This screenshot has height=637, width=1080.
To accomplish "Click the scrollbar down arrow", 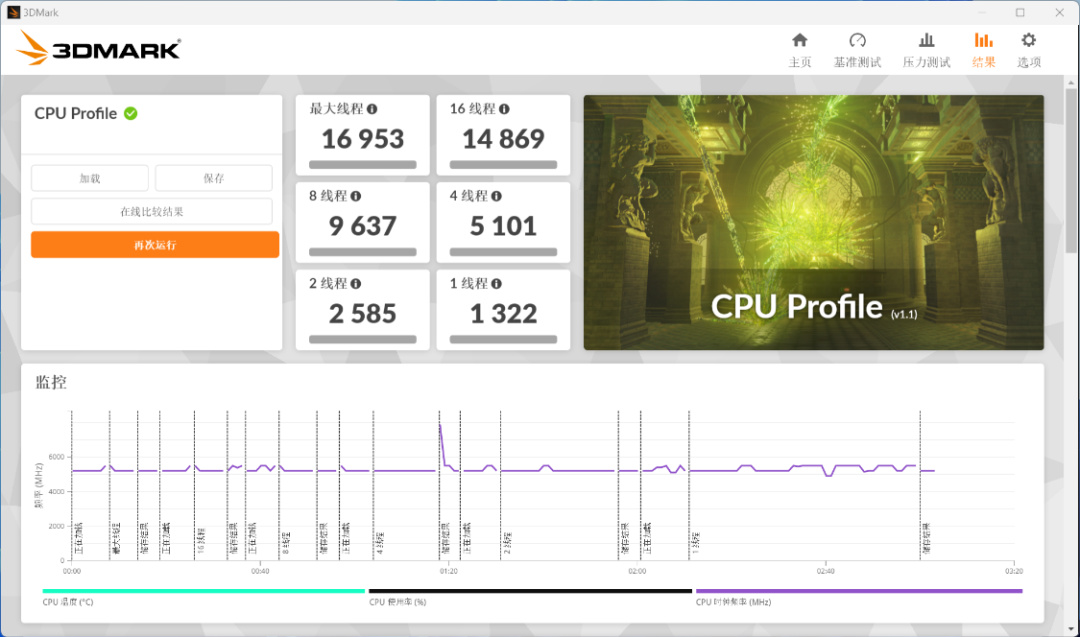I will pyautogui.click(x=1072, y=629).
